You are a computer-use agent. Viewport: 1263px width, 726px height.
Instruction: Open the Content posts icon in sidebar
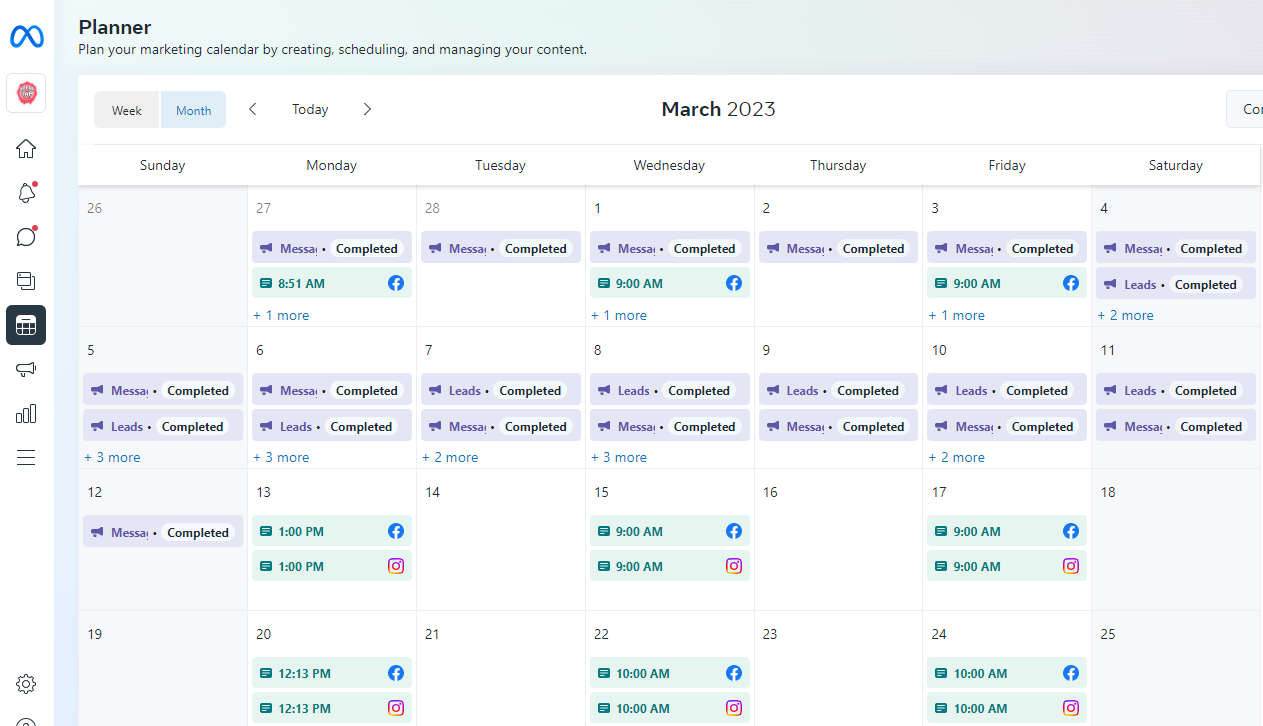26,281
